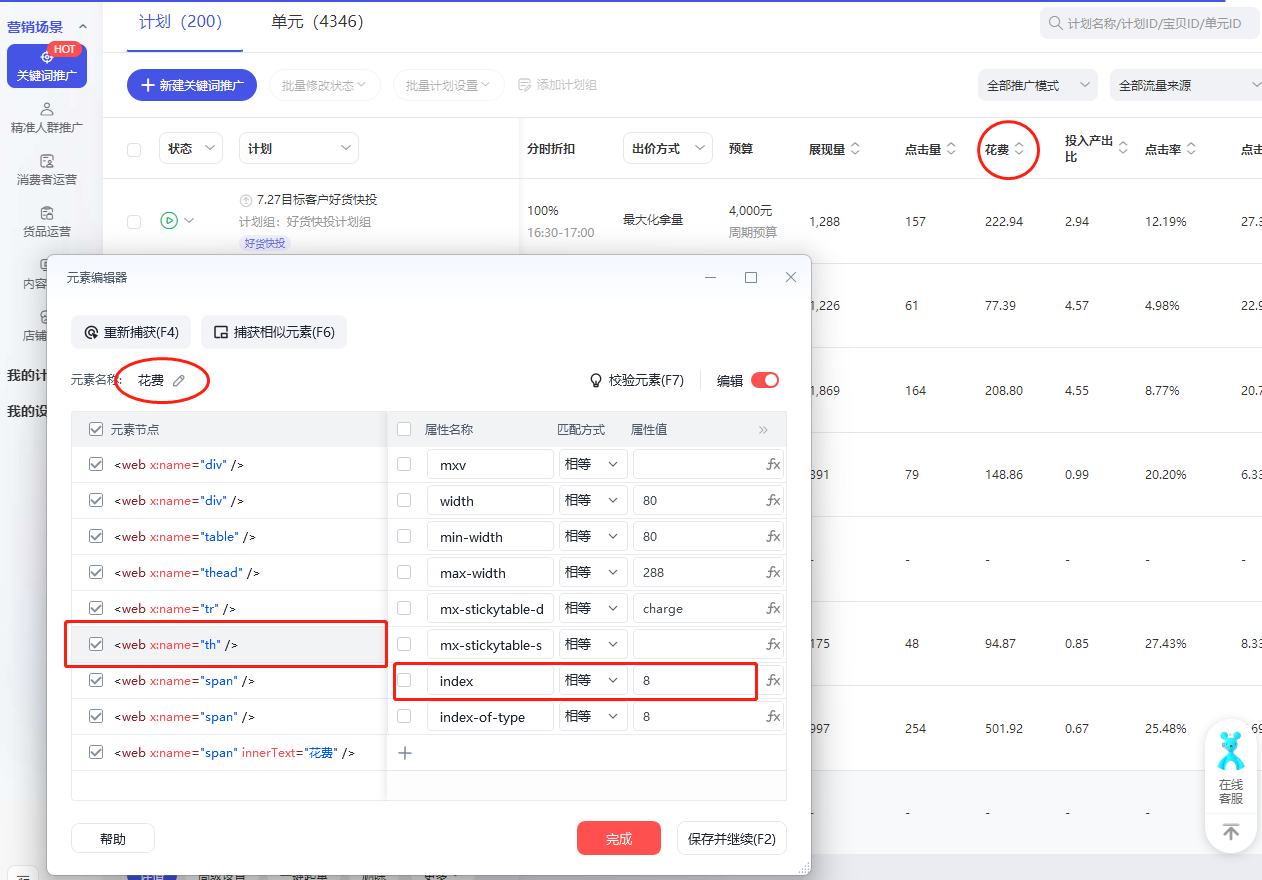Click the pencil icon beside element name 花费
Viewport: 1262px width, 880px height.
pos(179,380)
